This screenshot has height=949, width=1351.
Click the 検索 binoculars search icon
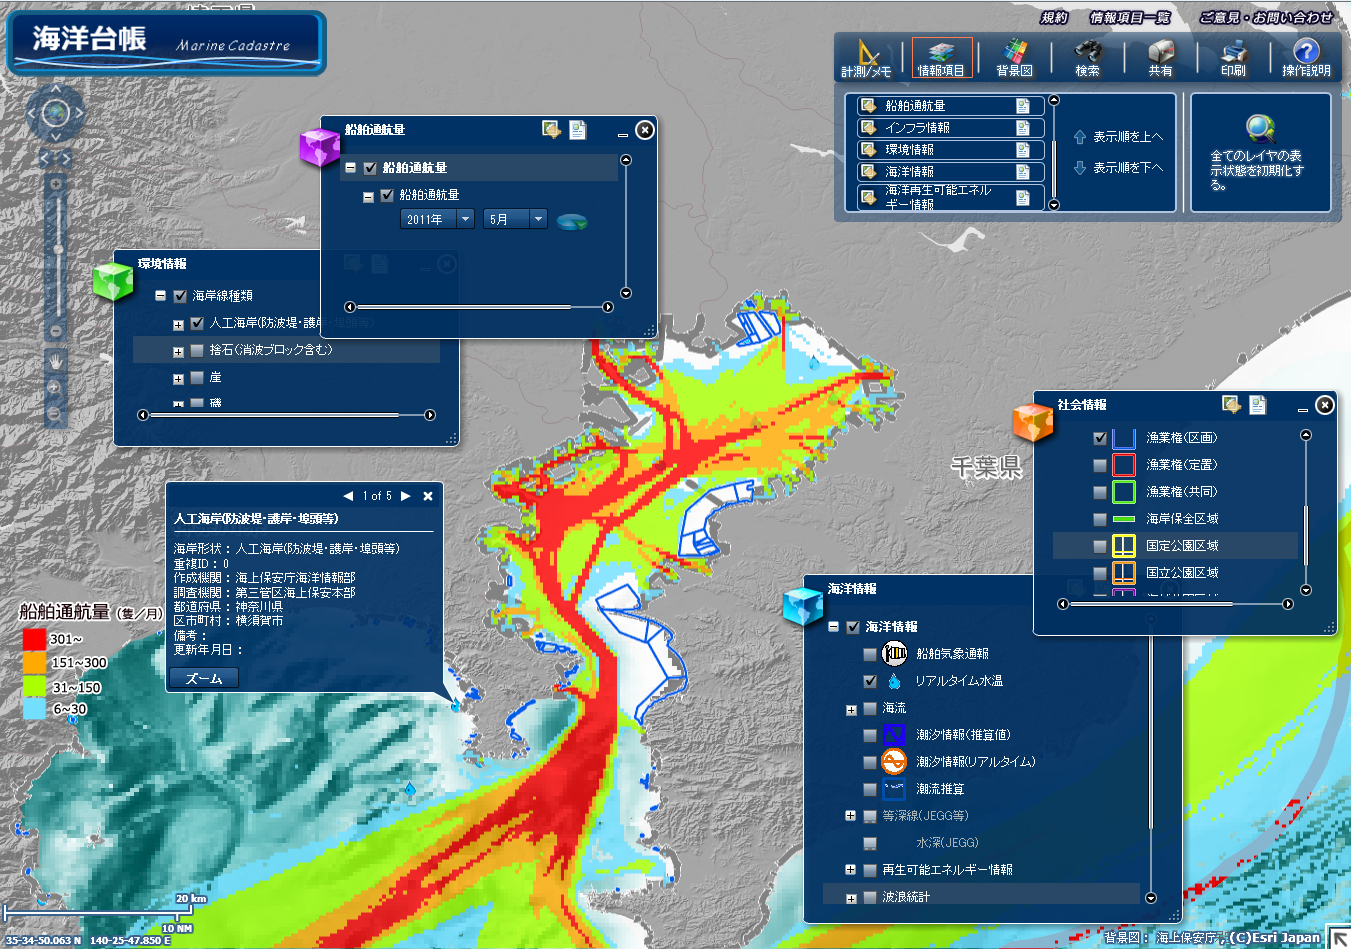pyautogui.click(x=1087, y=57)
